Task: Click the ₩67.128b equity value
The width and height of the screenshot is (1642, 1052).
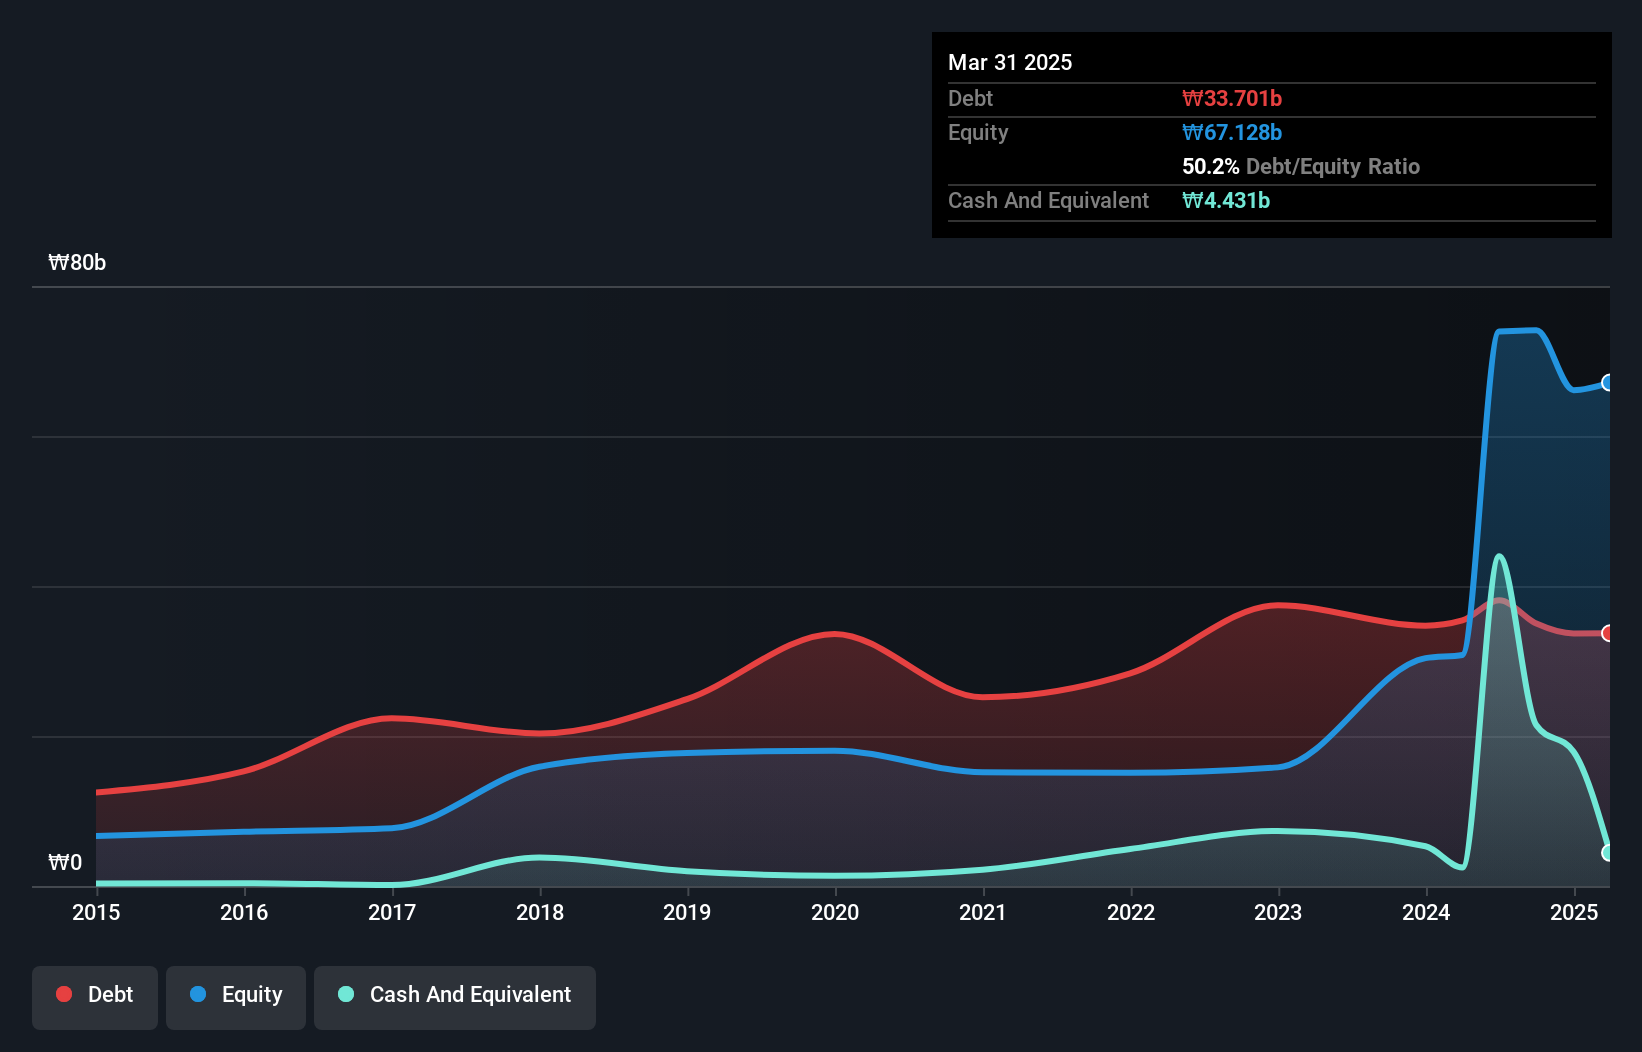Action: point(1232,132)
